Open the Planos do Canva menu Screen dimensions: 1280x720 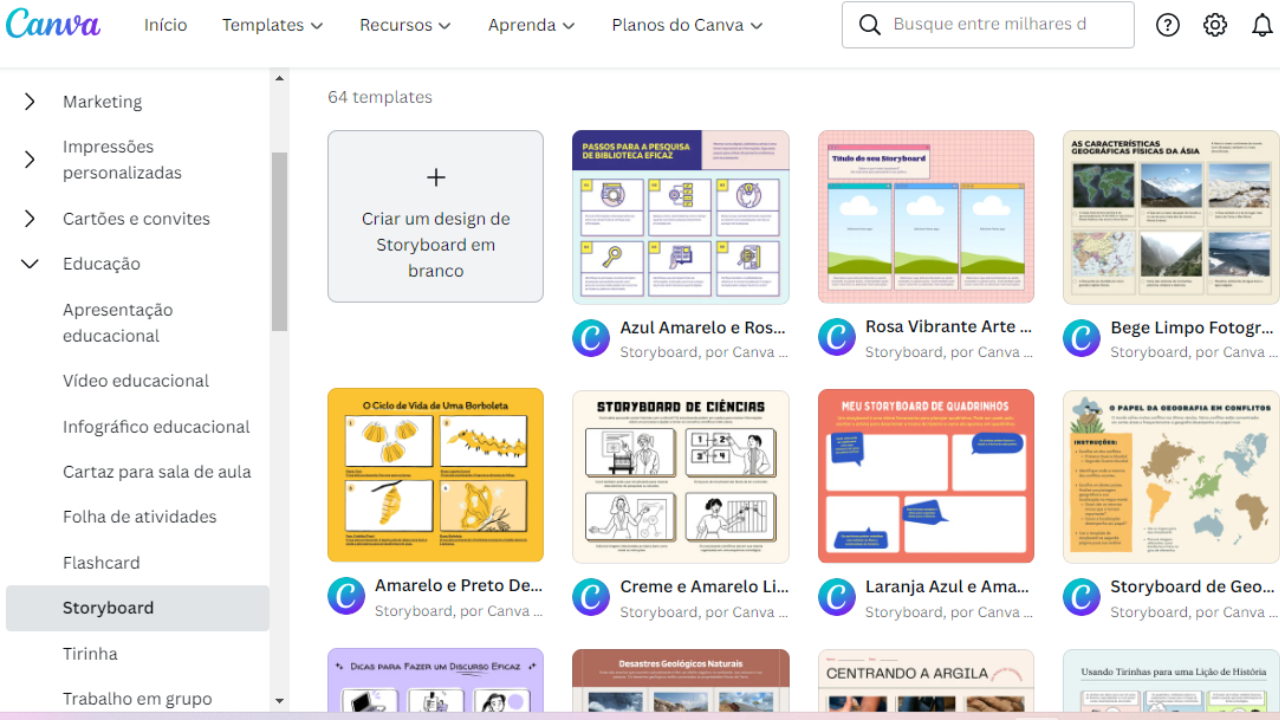click(686, 25)
